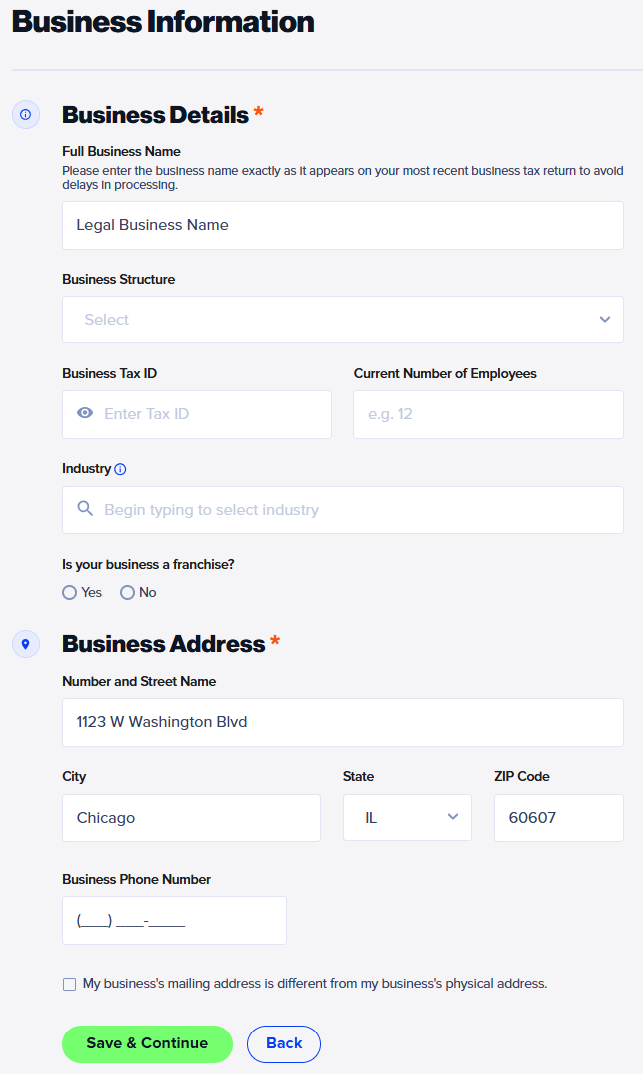
Task: Click the Back button
Action: [283, 1043]
